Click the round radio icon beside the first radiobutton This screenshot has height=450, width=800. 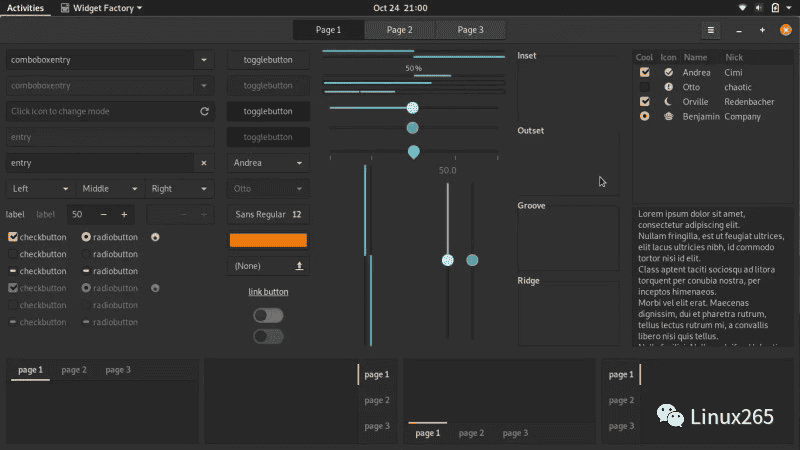(155, 237)
